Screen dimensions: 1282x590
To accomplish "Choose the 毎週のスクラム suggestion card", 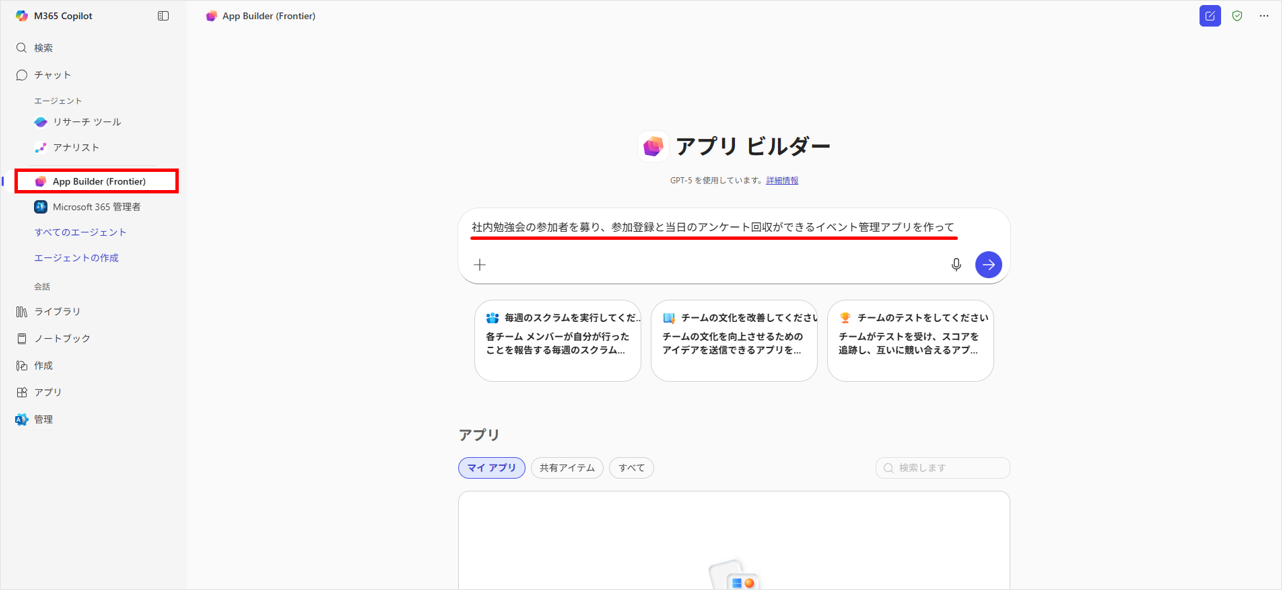I will coord(557,341).
